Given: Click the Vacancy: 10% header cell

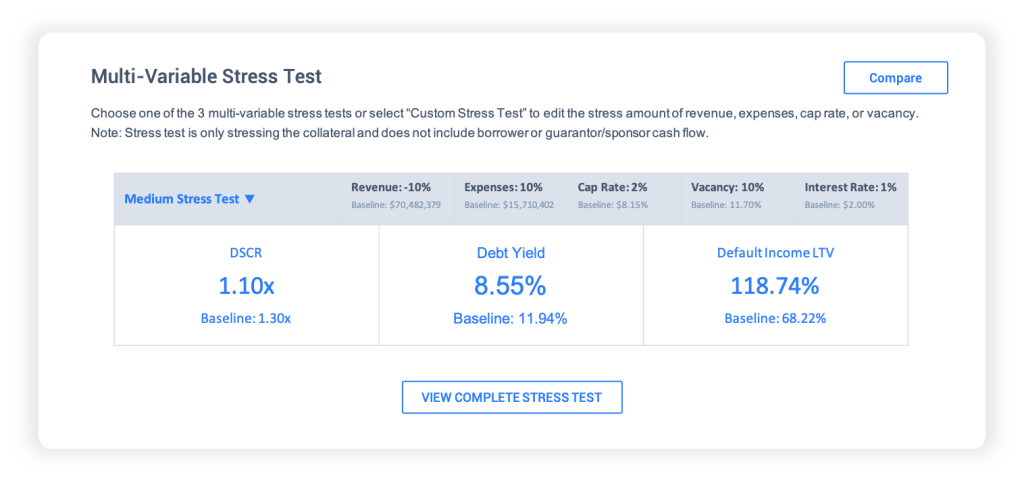Looking at the screenshot, I should pyautogui.click(x=737, y=194).
